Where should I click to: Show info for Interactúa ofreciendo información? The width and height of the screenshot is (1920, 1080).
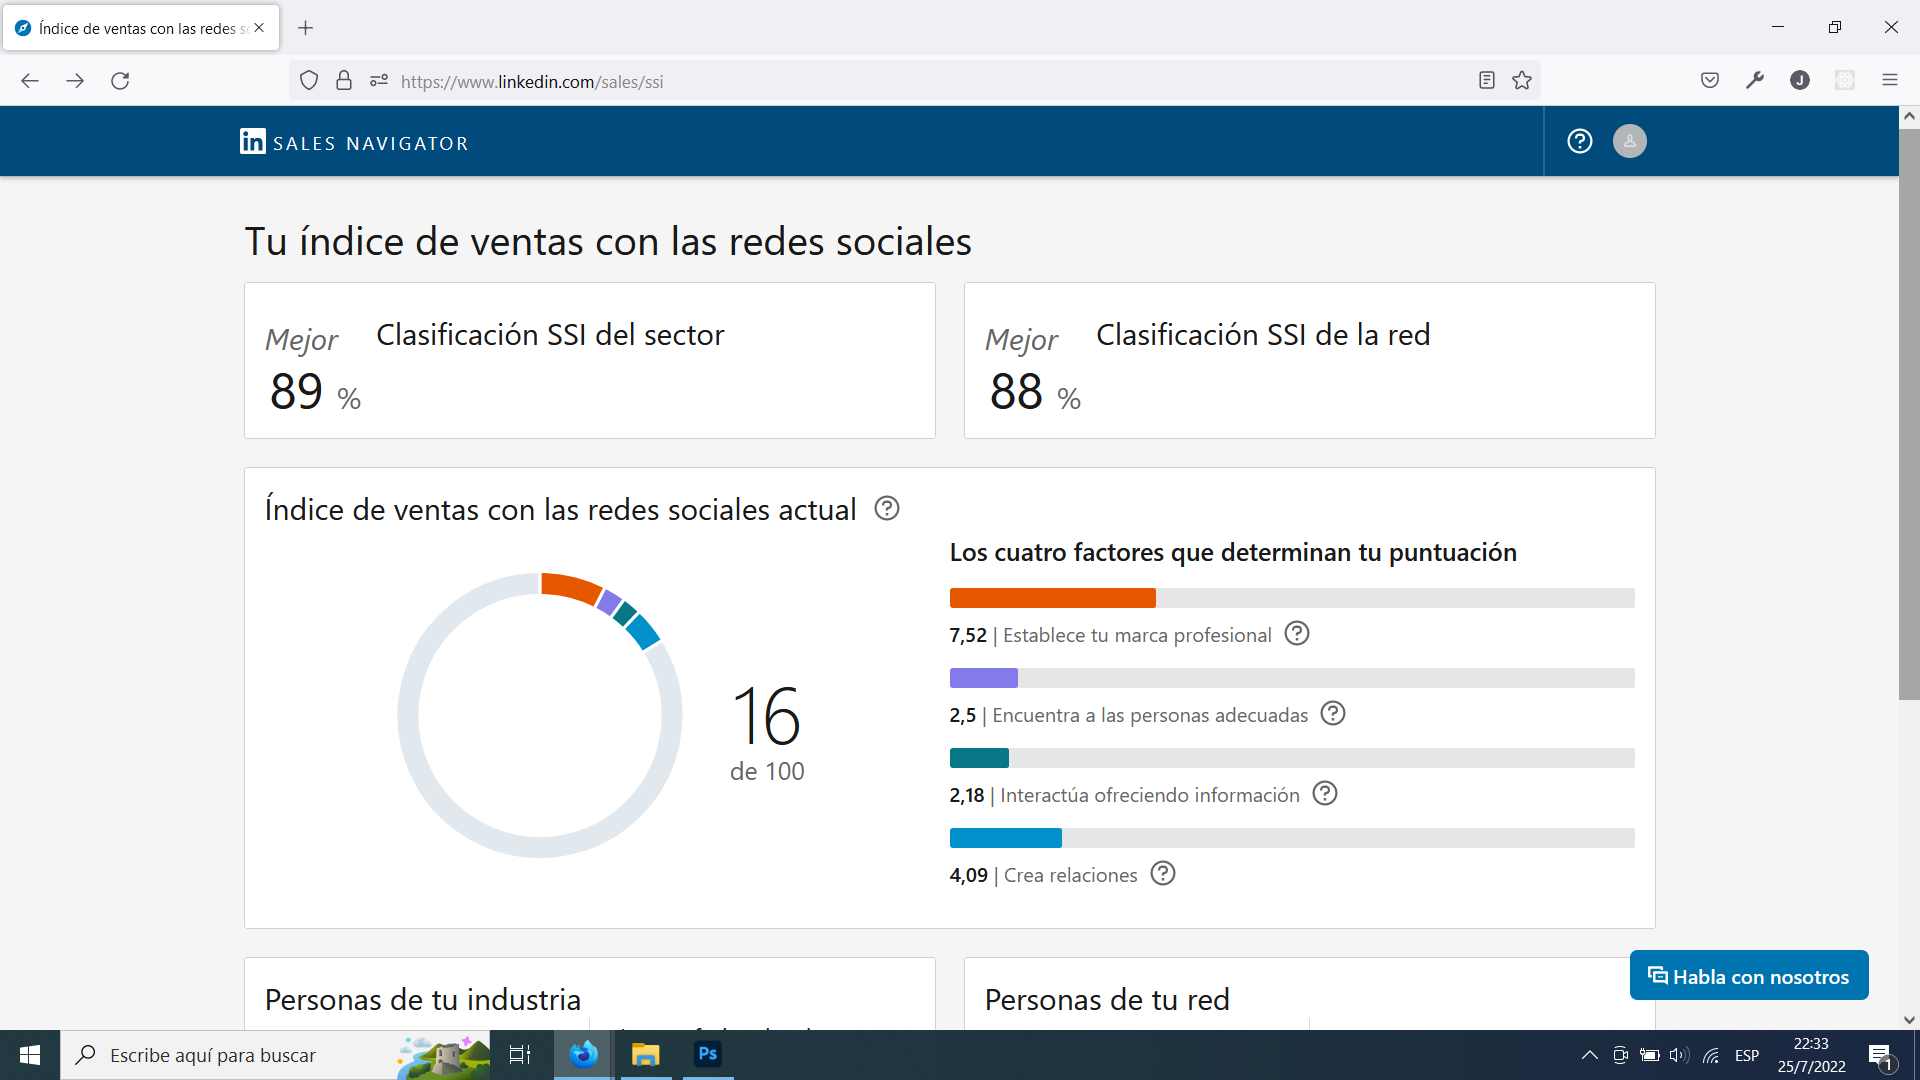(1325, 793)
